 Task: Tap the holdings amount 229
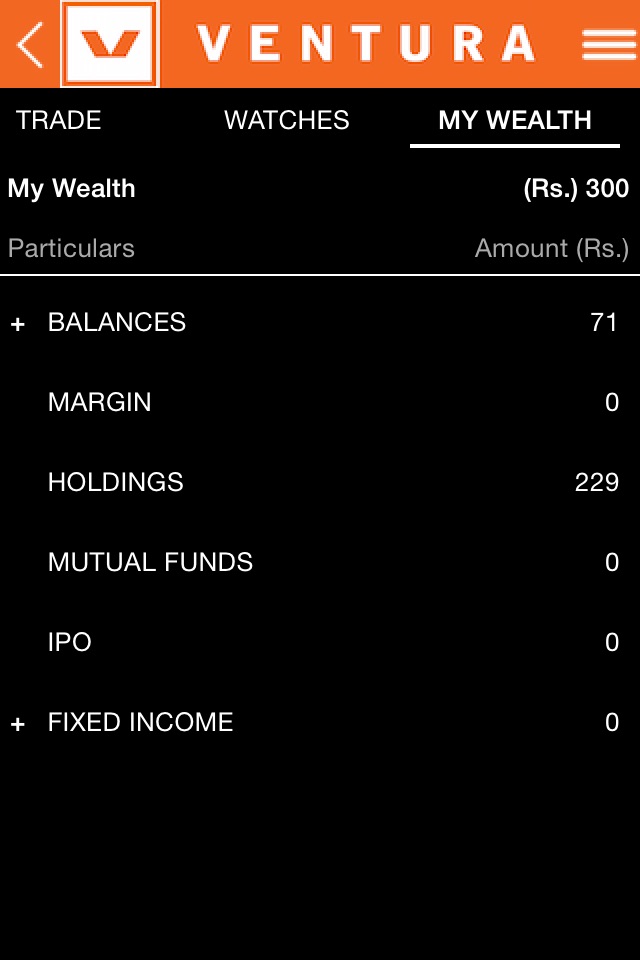pos(597,482)
